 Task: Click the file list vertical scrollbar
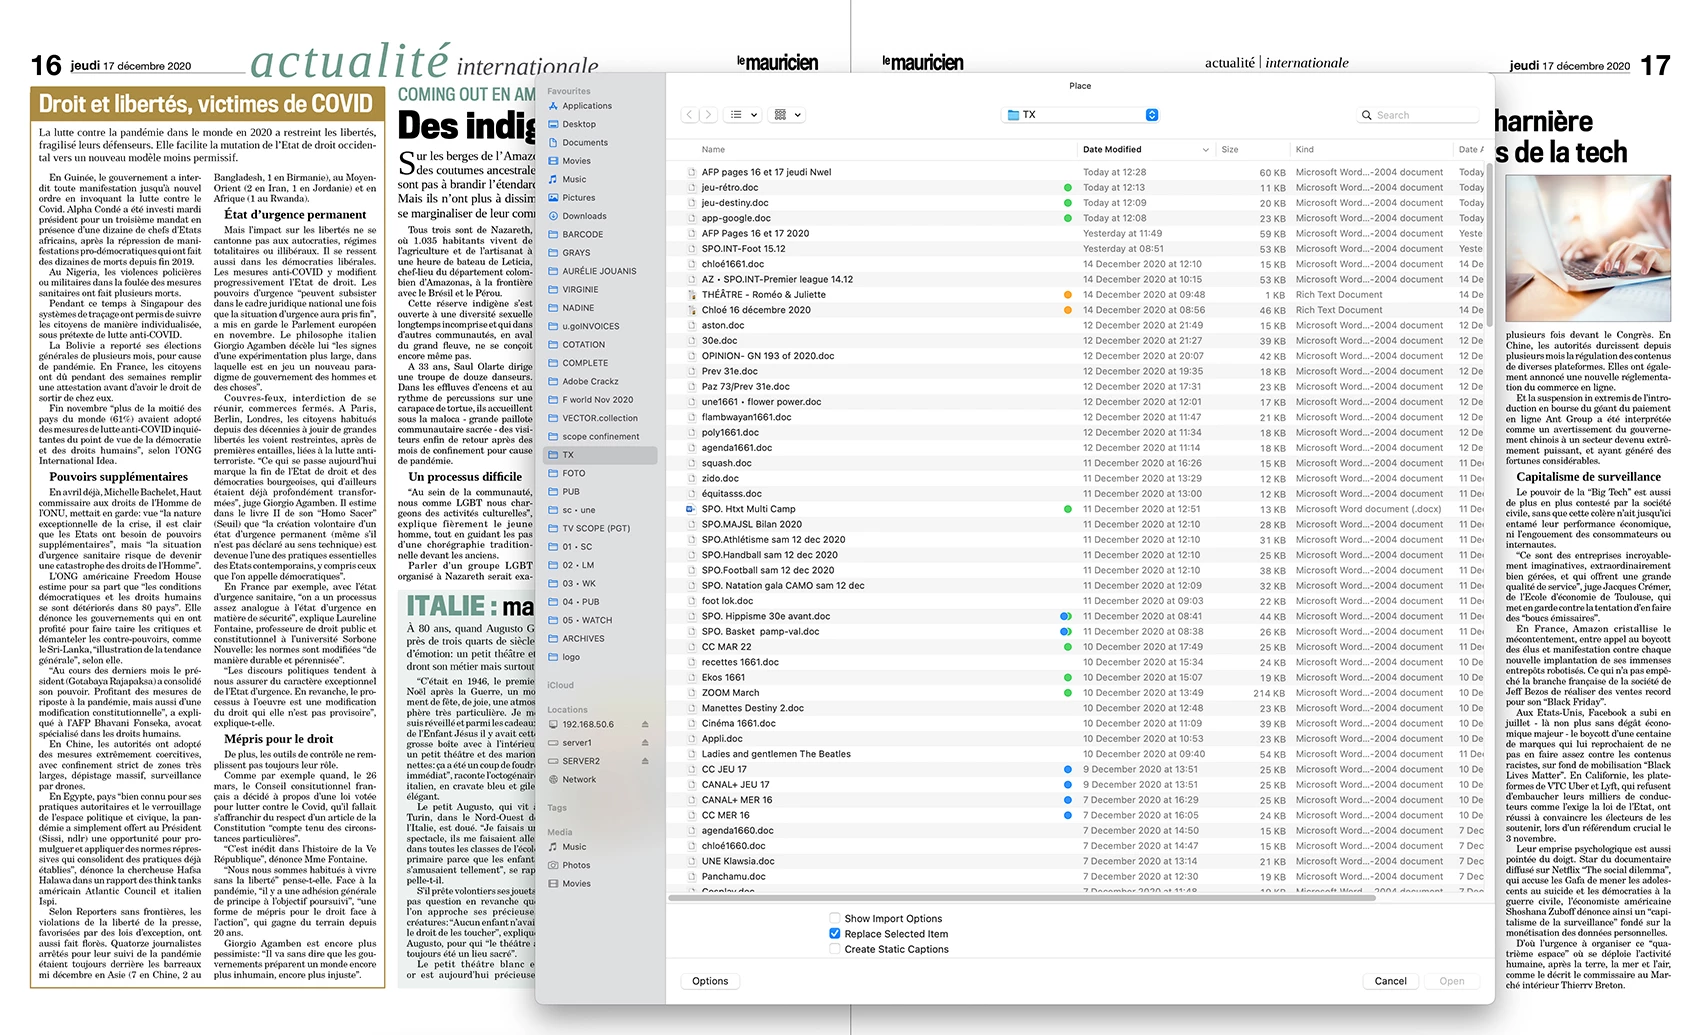click(x=1489, y=245)
